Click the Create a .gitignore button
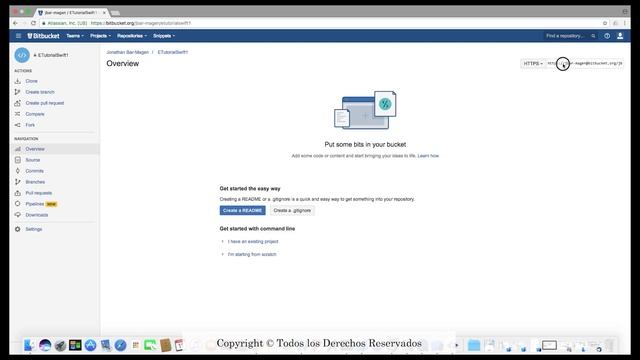Viewport: 640px width, 360px height. 292,211
